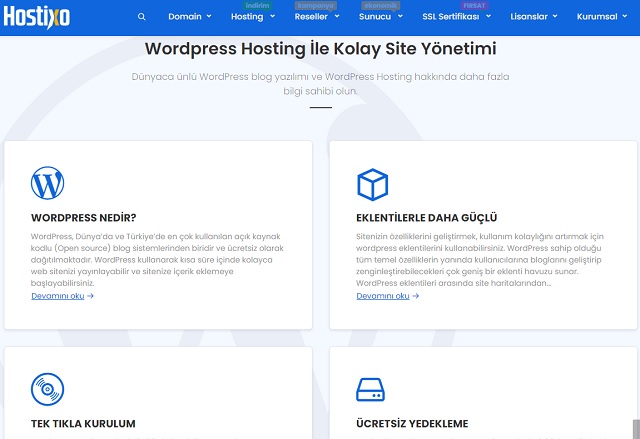Click the EKLENTİLERLE DAHA GÜÇLÜ heading
The image size is (640, 439).
pyautogui.click(x=427, y=217)
